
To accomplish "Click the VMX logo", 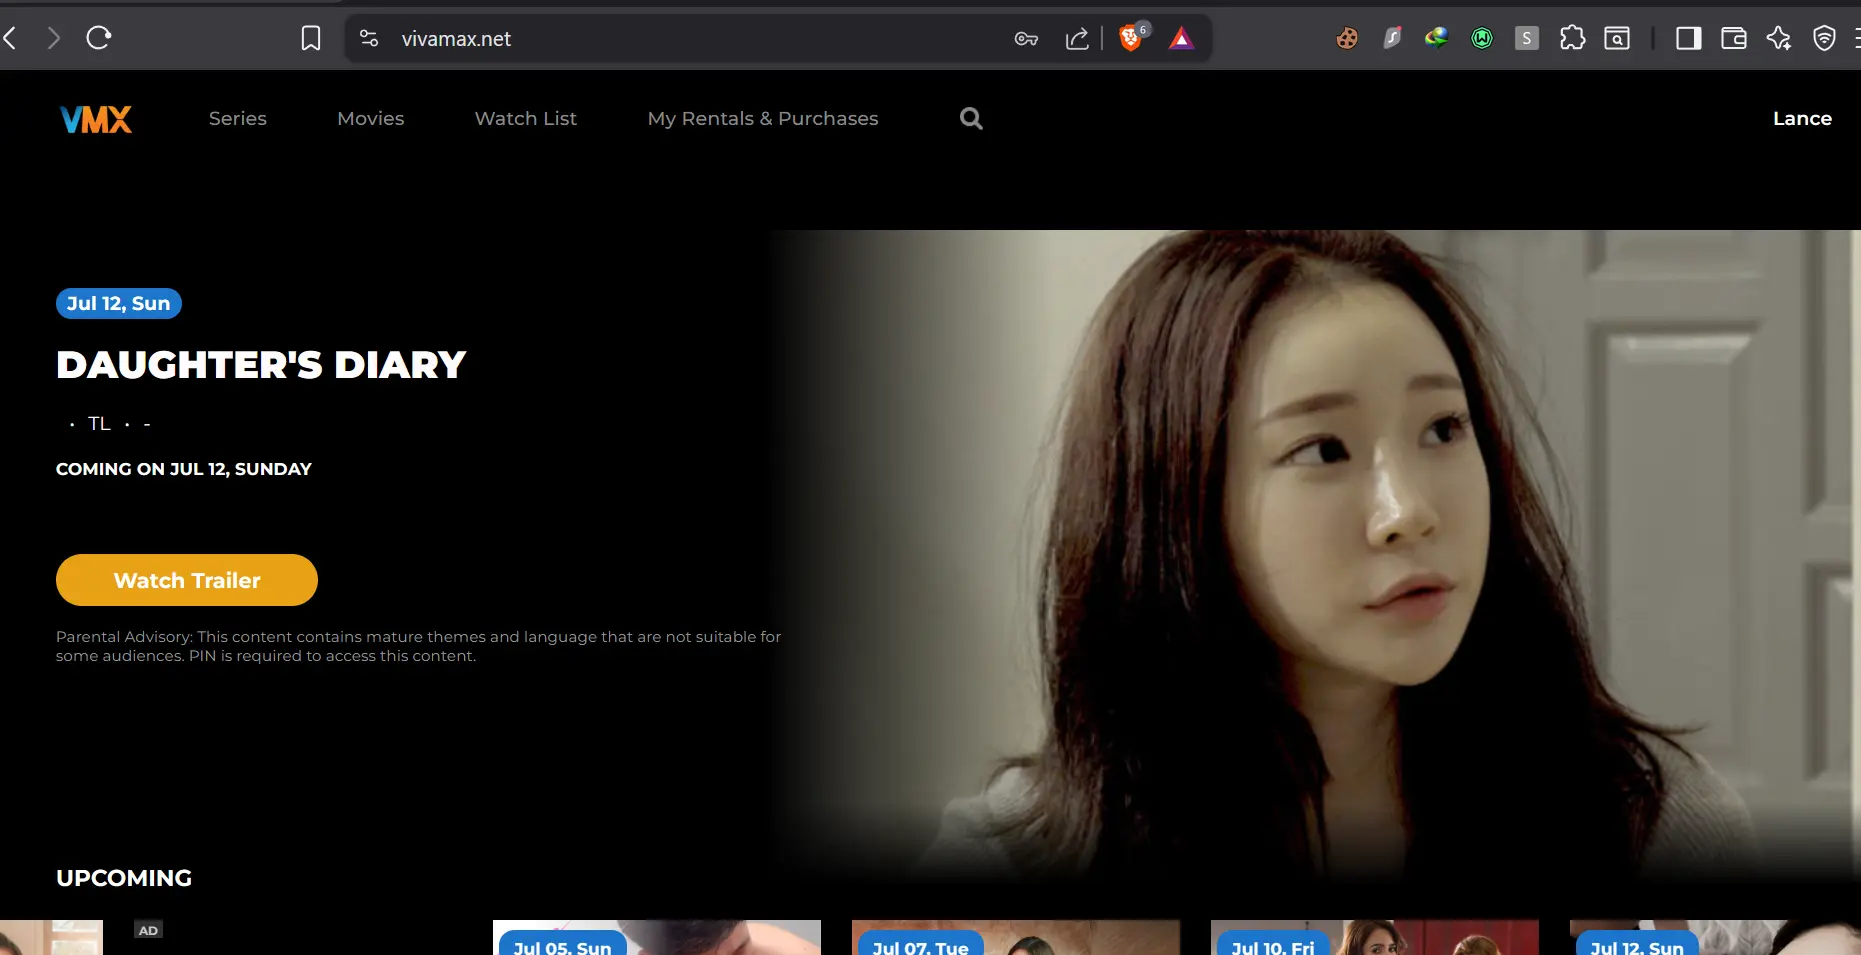I will [96, 120].
